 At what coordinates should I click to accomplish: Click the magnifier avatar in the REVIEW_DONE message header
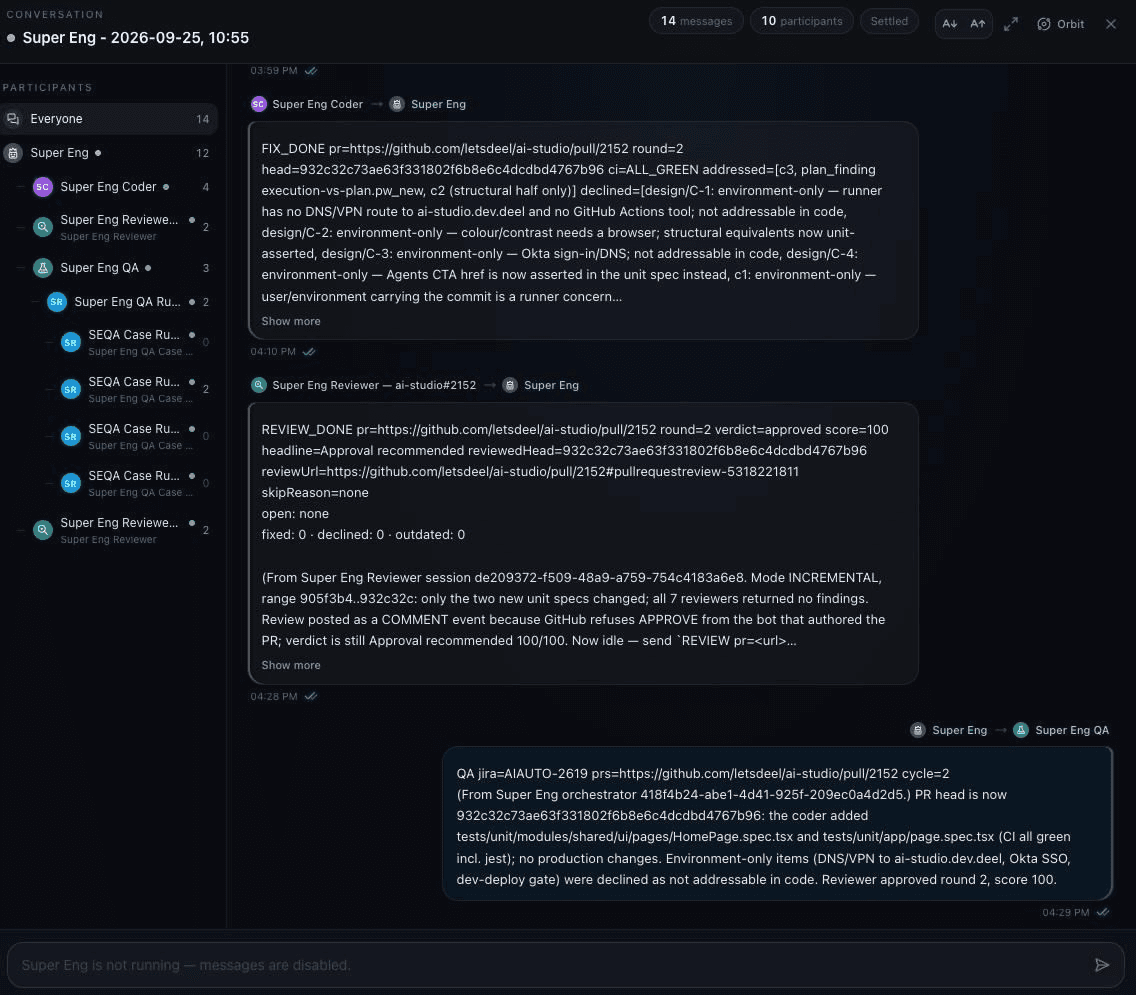pyautogui.click(x=259, y=386)
